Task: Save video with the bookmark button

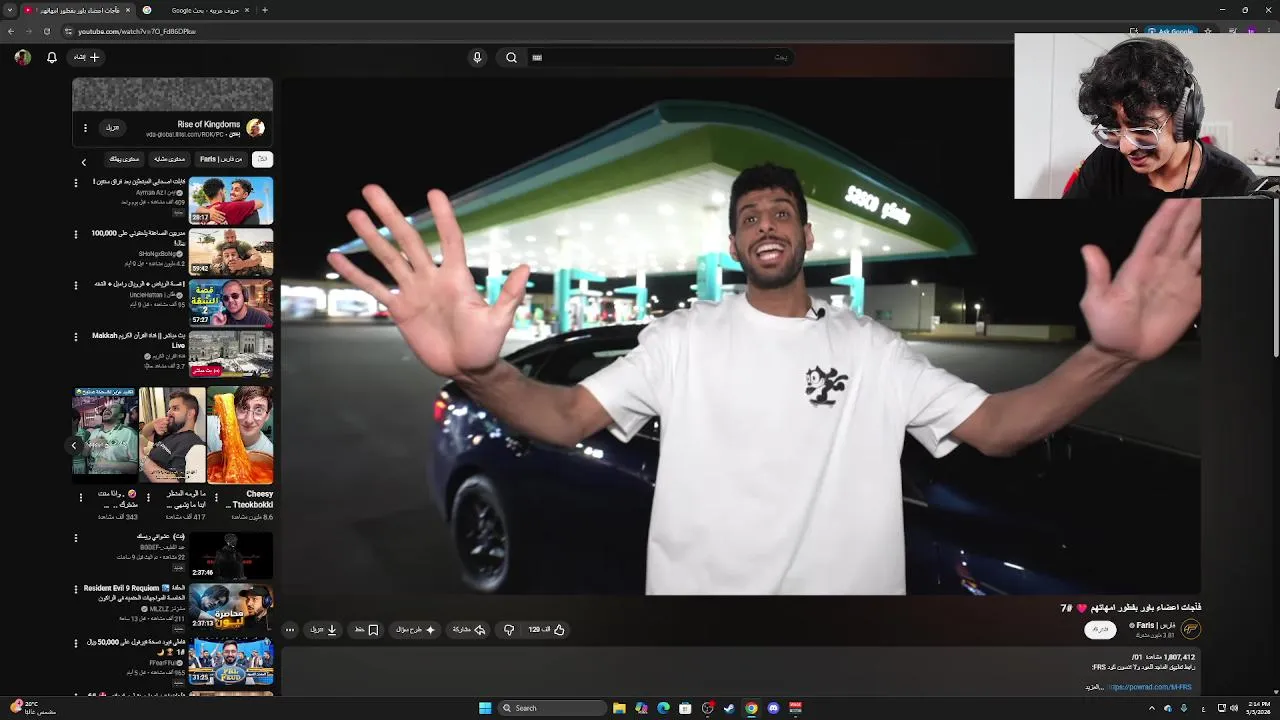Action: (367, 630)
